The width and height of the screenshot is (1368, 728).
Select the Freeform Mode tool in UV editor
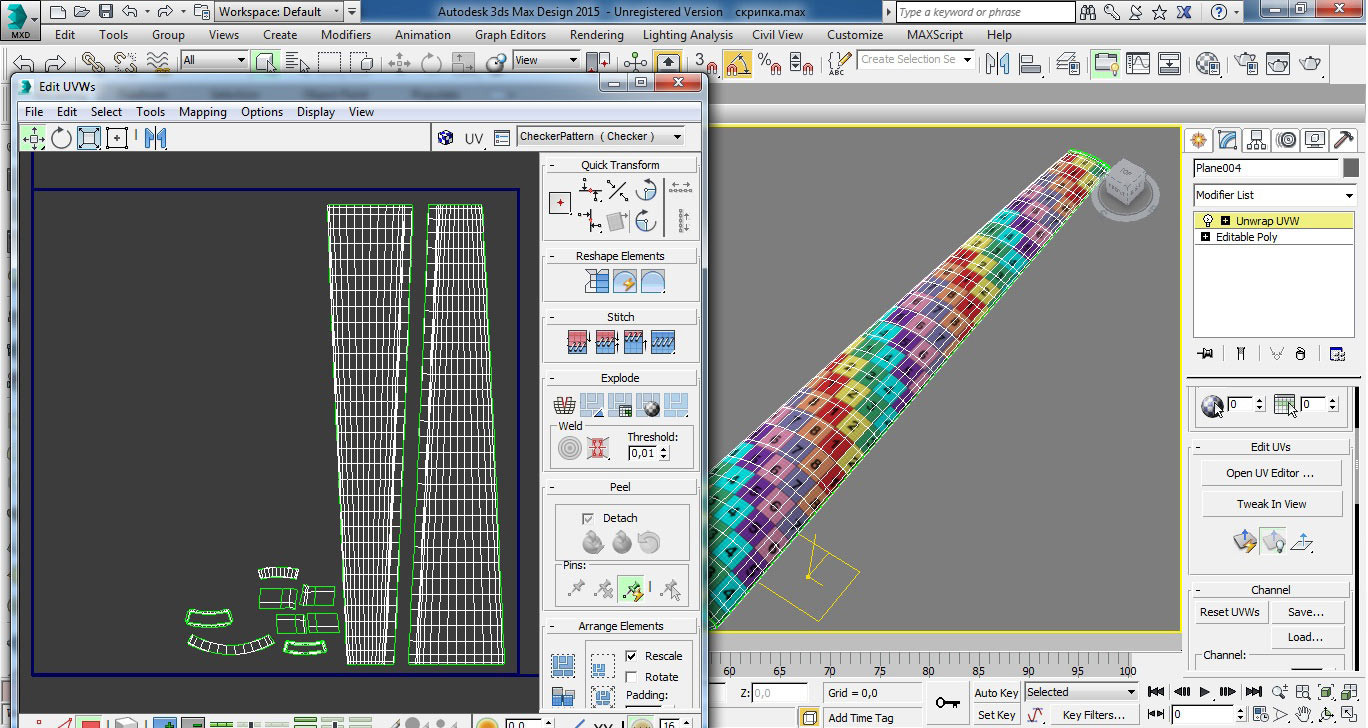(117, 138)
